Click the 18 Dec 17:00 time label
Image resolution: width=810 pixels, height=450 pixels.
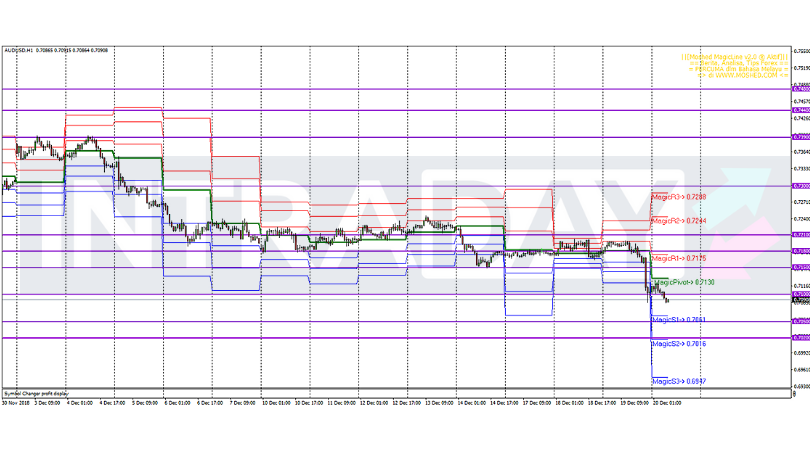(x=602, y=403)
